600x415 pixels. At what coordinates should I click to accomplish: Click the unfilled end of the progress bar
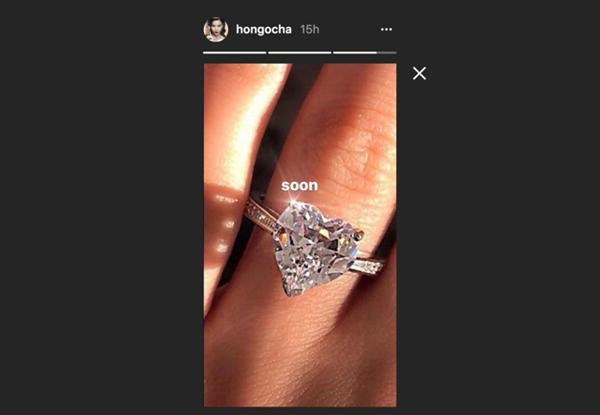[387, 53]
